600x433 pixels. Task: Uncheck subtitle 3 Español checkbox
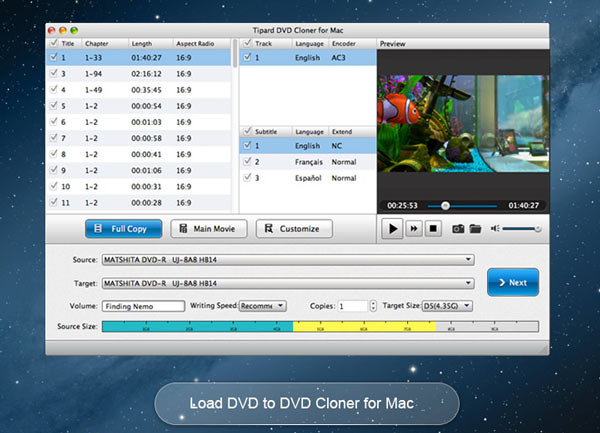click(248, 177)
